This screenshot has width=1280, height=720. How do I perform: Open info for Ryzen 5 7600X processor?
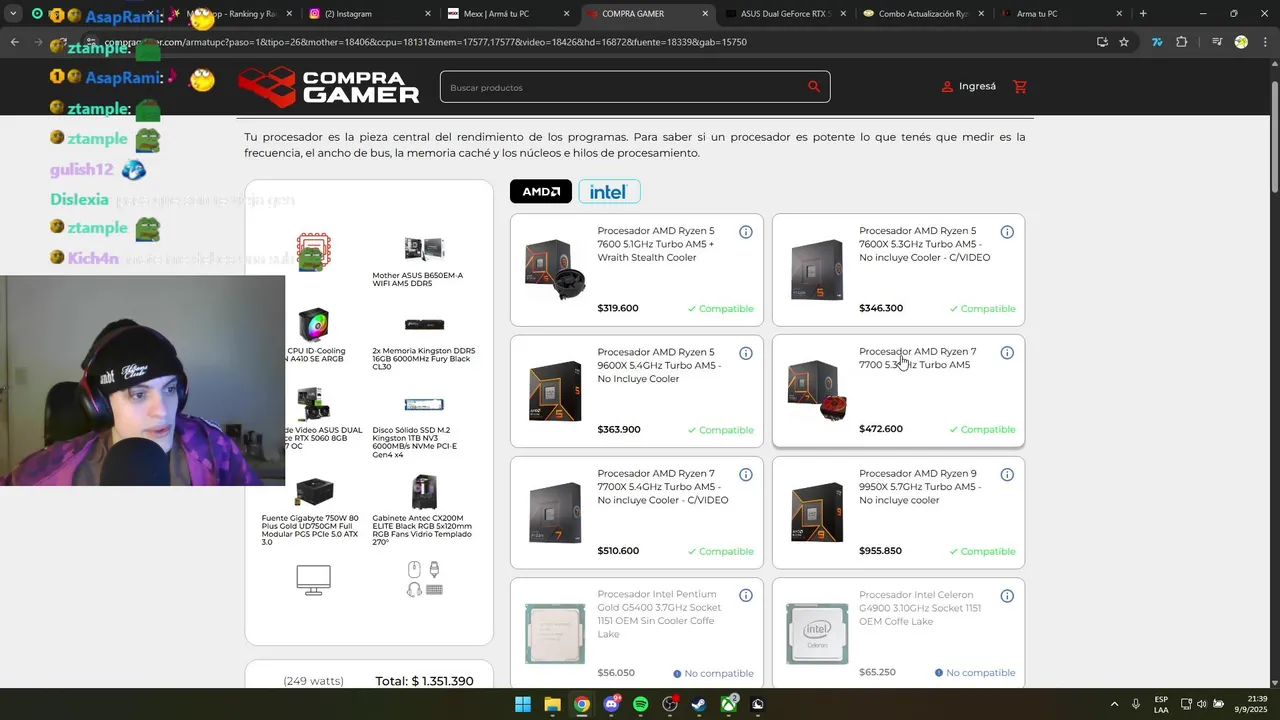tap(1007, 232)
